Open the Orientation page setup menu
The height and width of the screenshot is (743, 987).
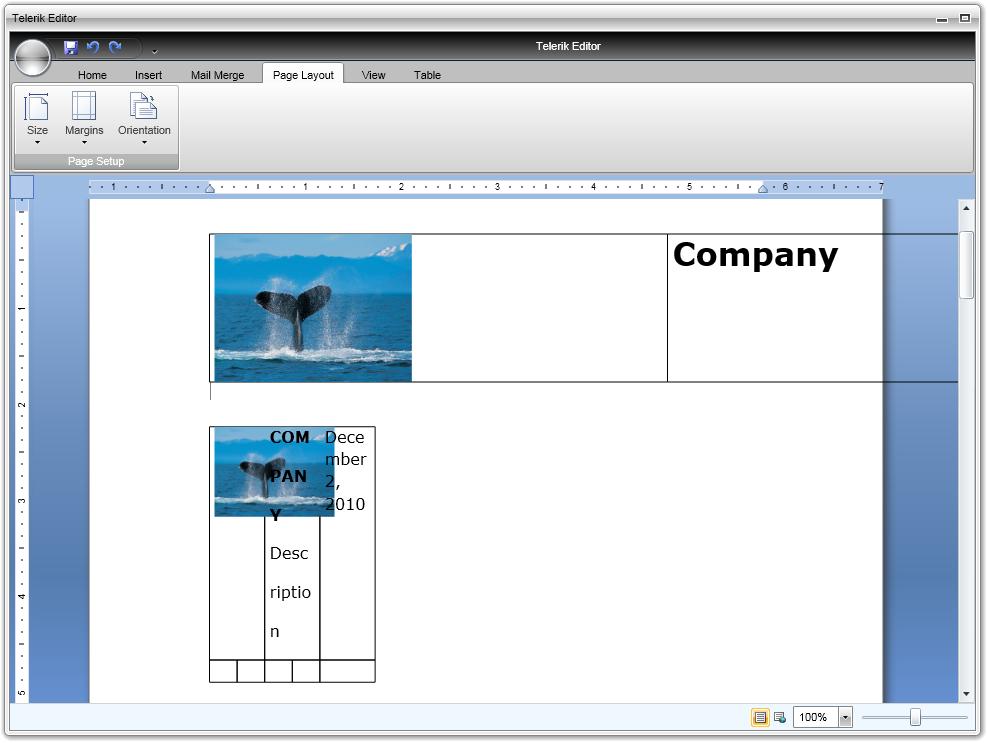(x=144, y=119)
